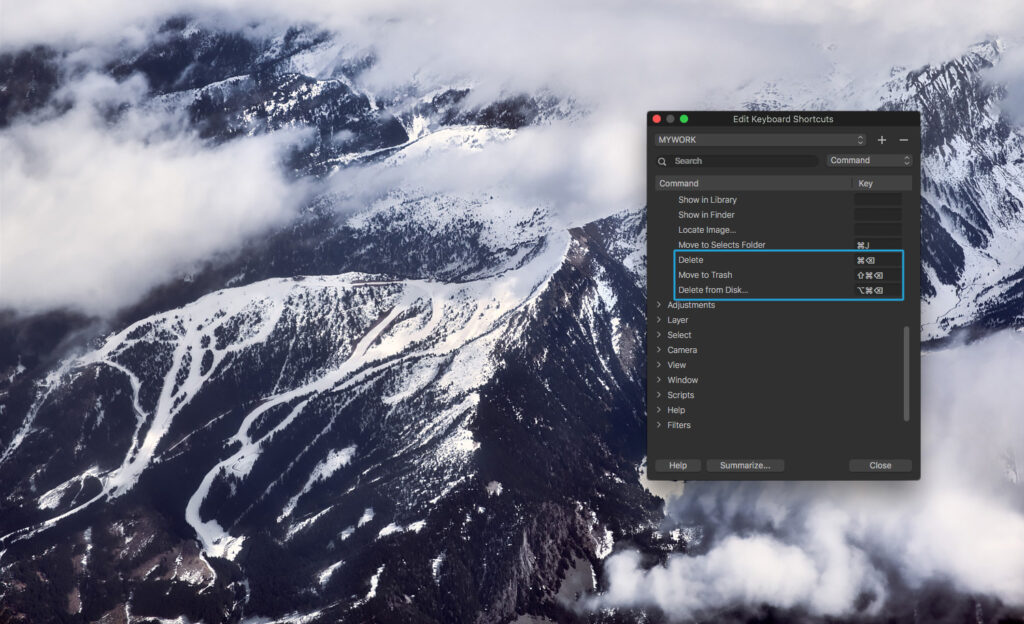Click the minus icon to remove shortcut set
Image resolution: width=1024 pixels, height=624 pixels.
click(x=903, y=139)
